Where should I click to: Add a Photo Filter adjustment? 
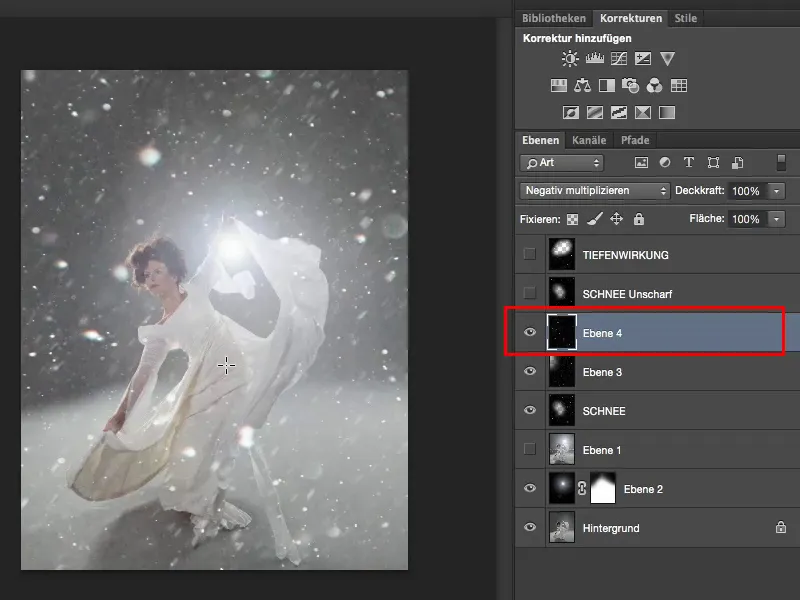(x=631, y=85)
